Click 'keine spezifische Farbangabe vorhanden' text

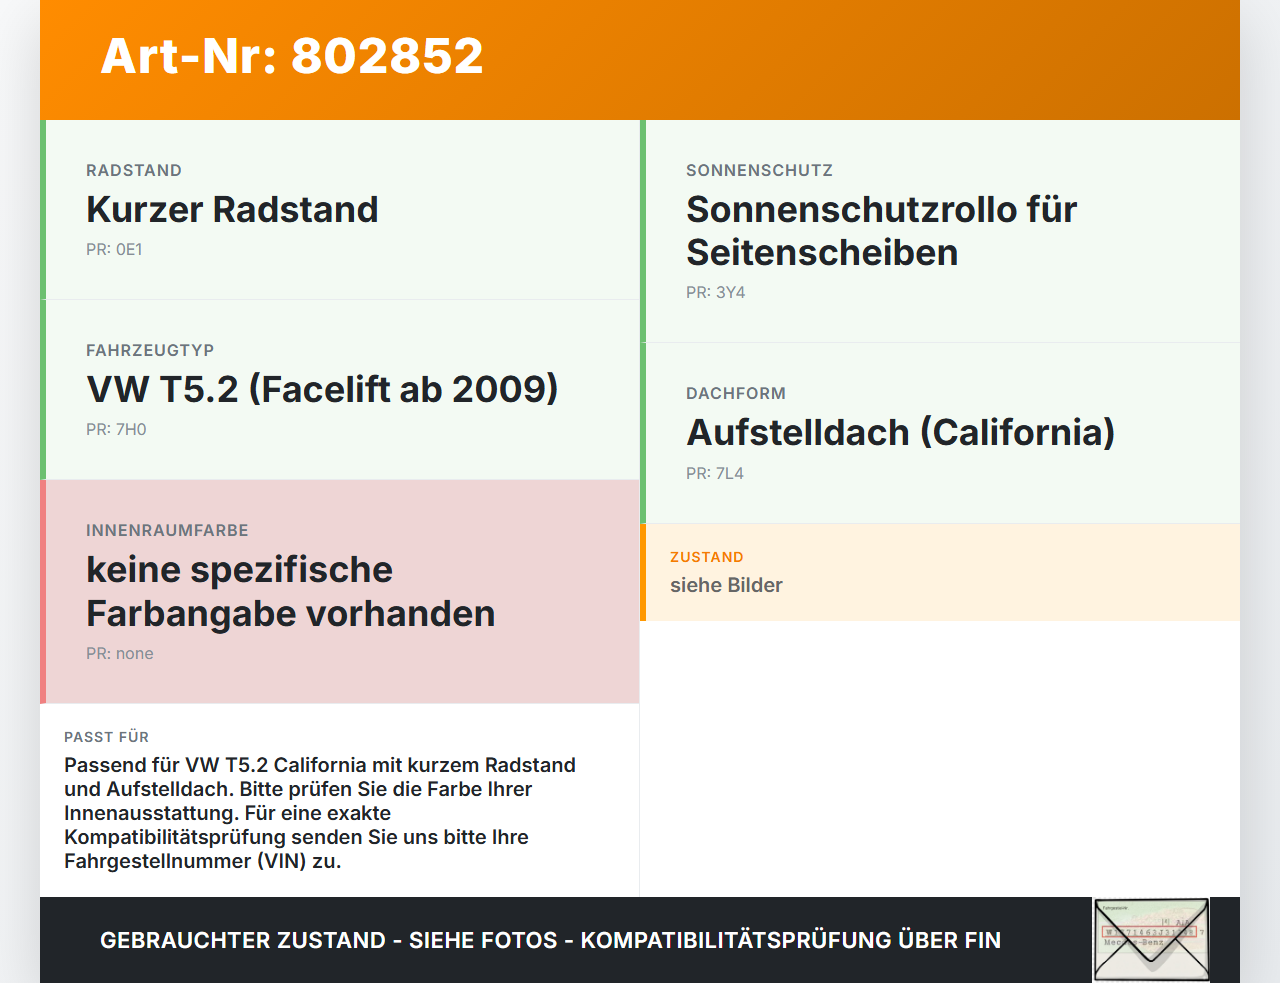coord(290,591)
